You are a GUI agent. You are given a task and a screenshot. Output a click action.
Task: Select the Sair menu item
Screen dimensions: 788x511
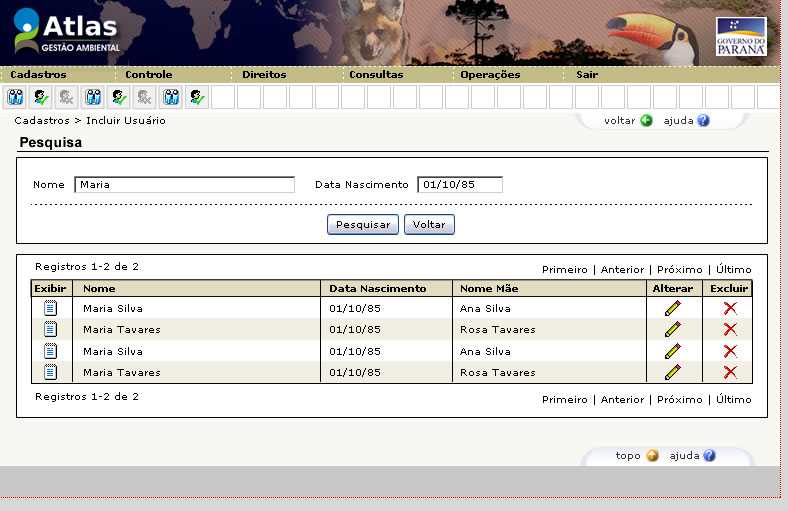tap(587, 75)
